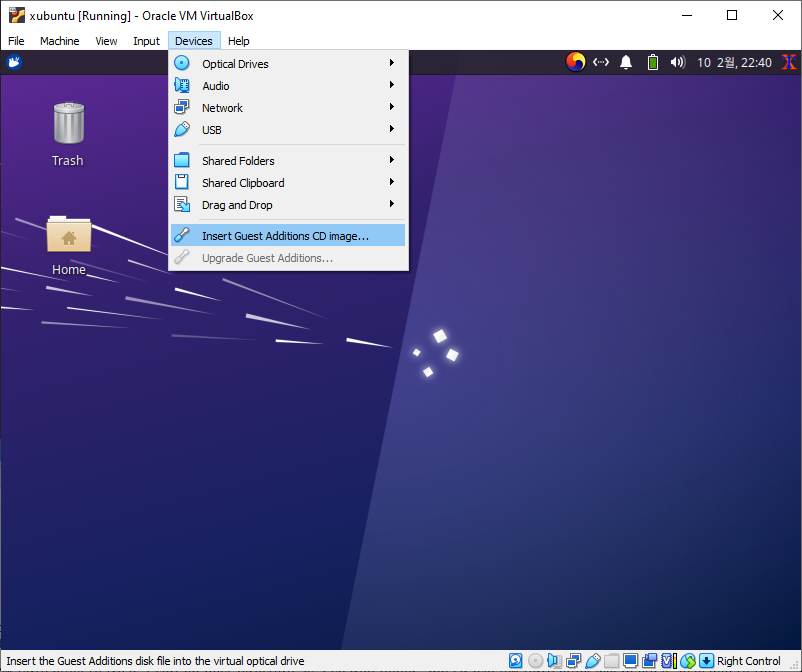
Task: Click the USB status bar indicator
Action: click(x=592, y=660)
